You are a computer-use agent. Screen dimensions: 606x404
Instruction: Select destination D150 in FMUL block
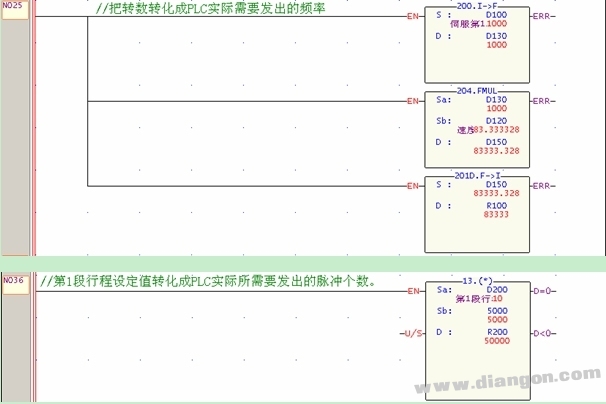[496, 140]
